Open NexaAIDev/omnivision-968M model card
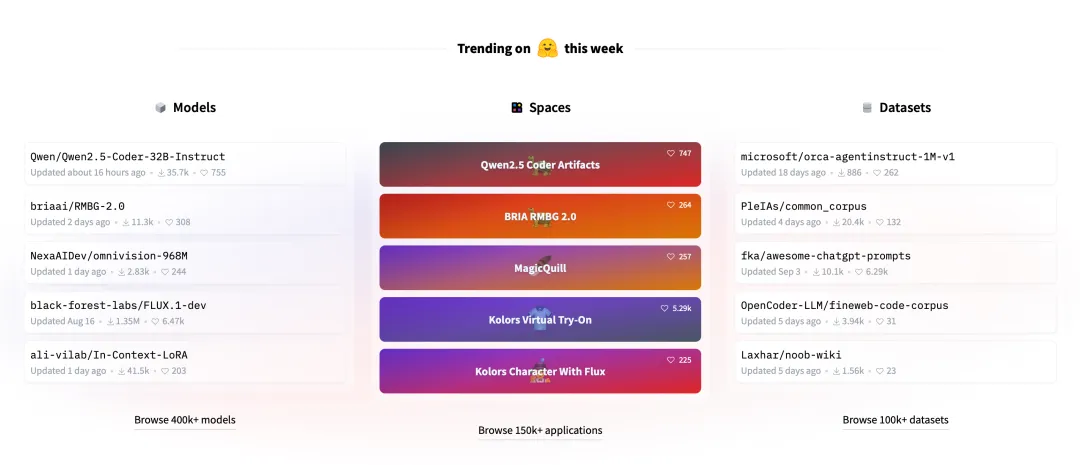Viewport: 1080px width, 465px height. [x=185, y=263]
